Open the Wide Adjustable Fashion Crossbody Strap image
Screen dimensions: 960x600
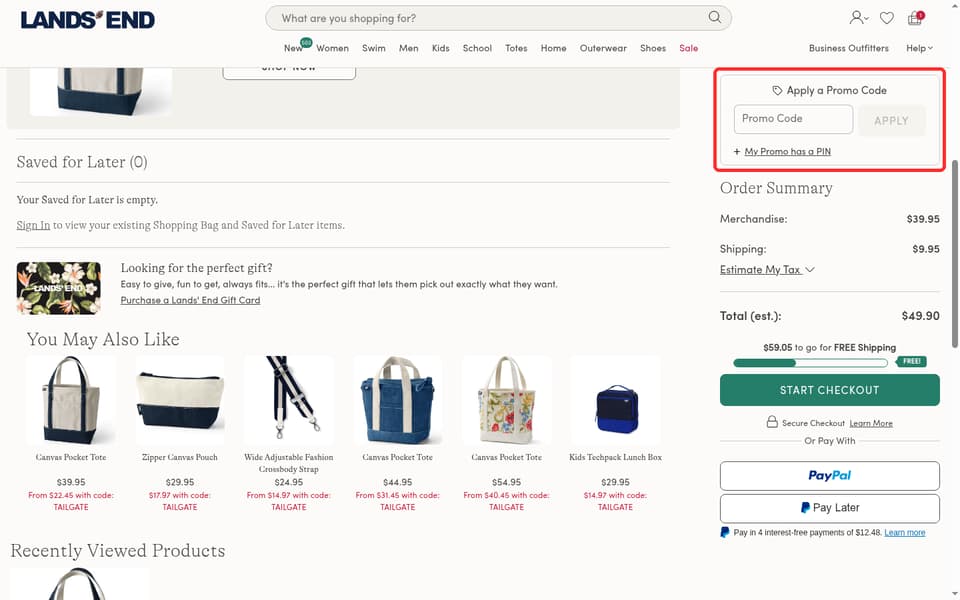pos(288,400)
